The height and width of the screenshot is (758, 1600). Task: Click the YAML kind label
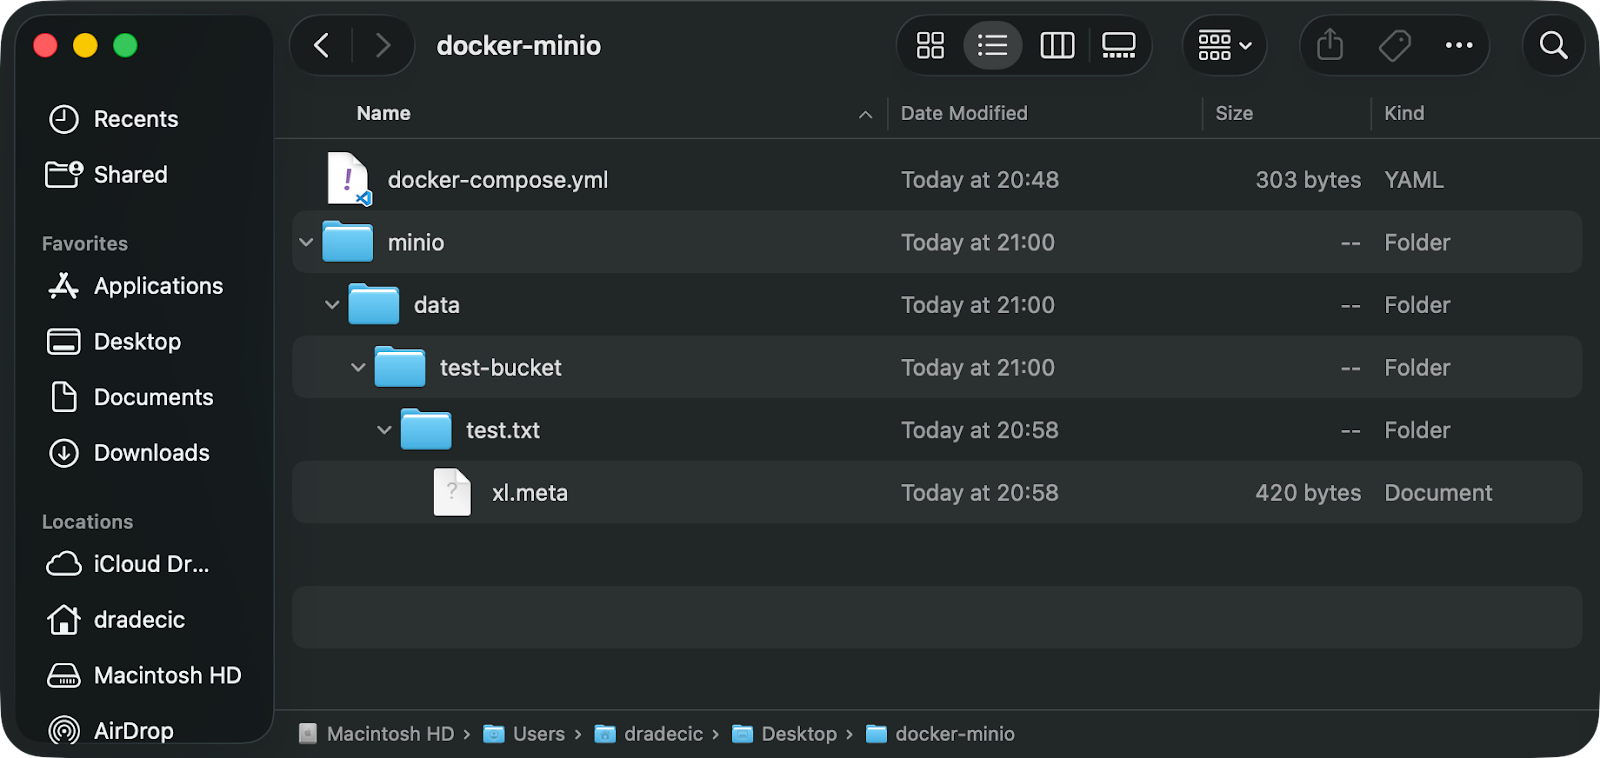(x=1414, y=180)
